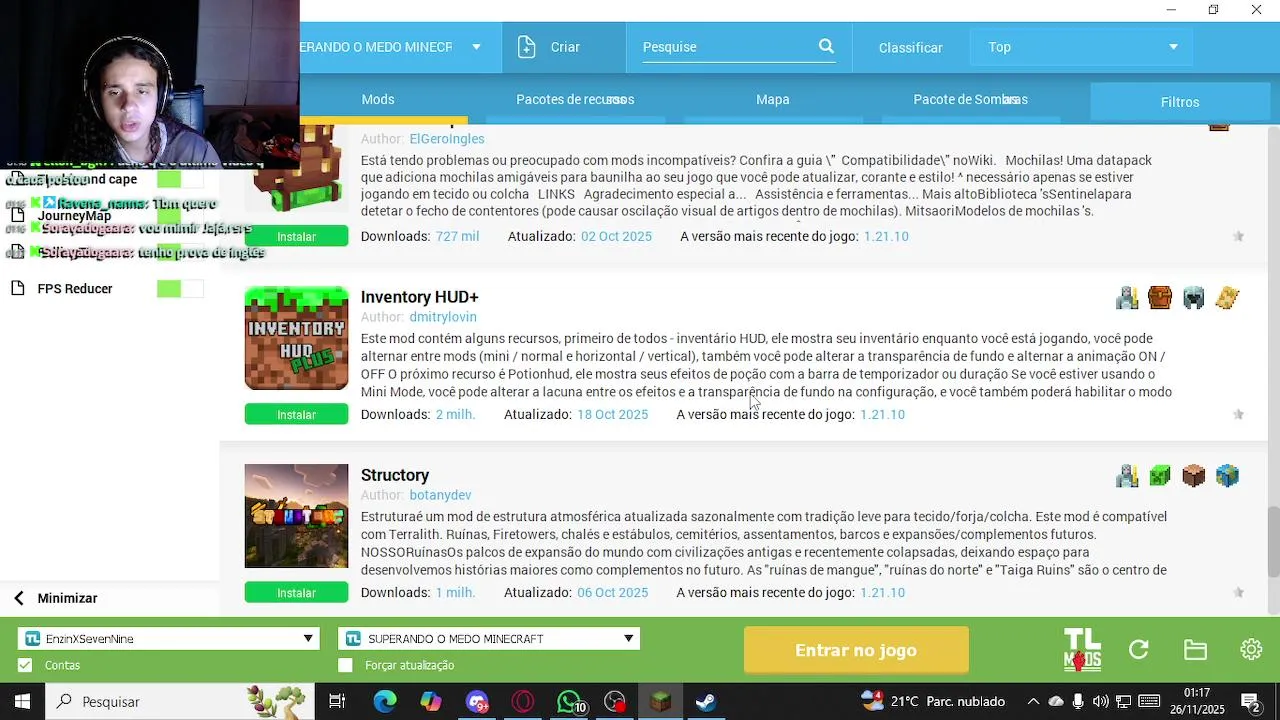Click the file icon beside JourneyMap
Screen dimensions: 1280x720
point(17,215)
